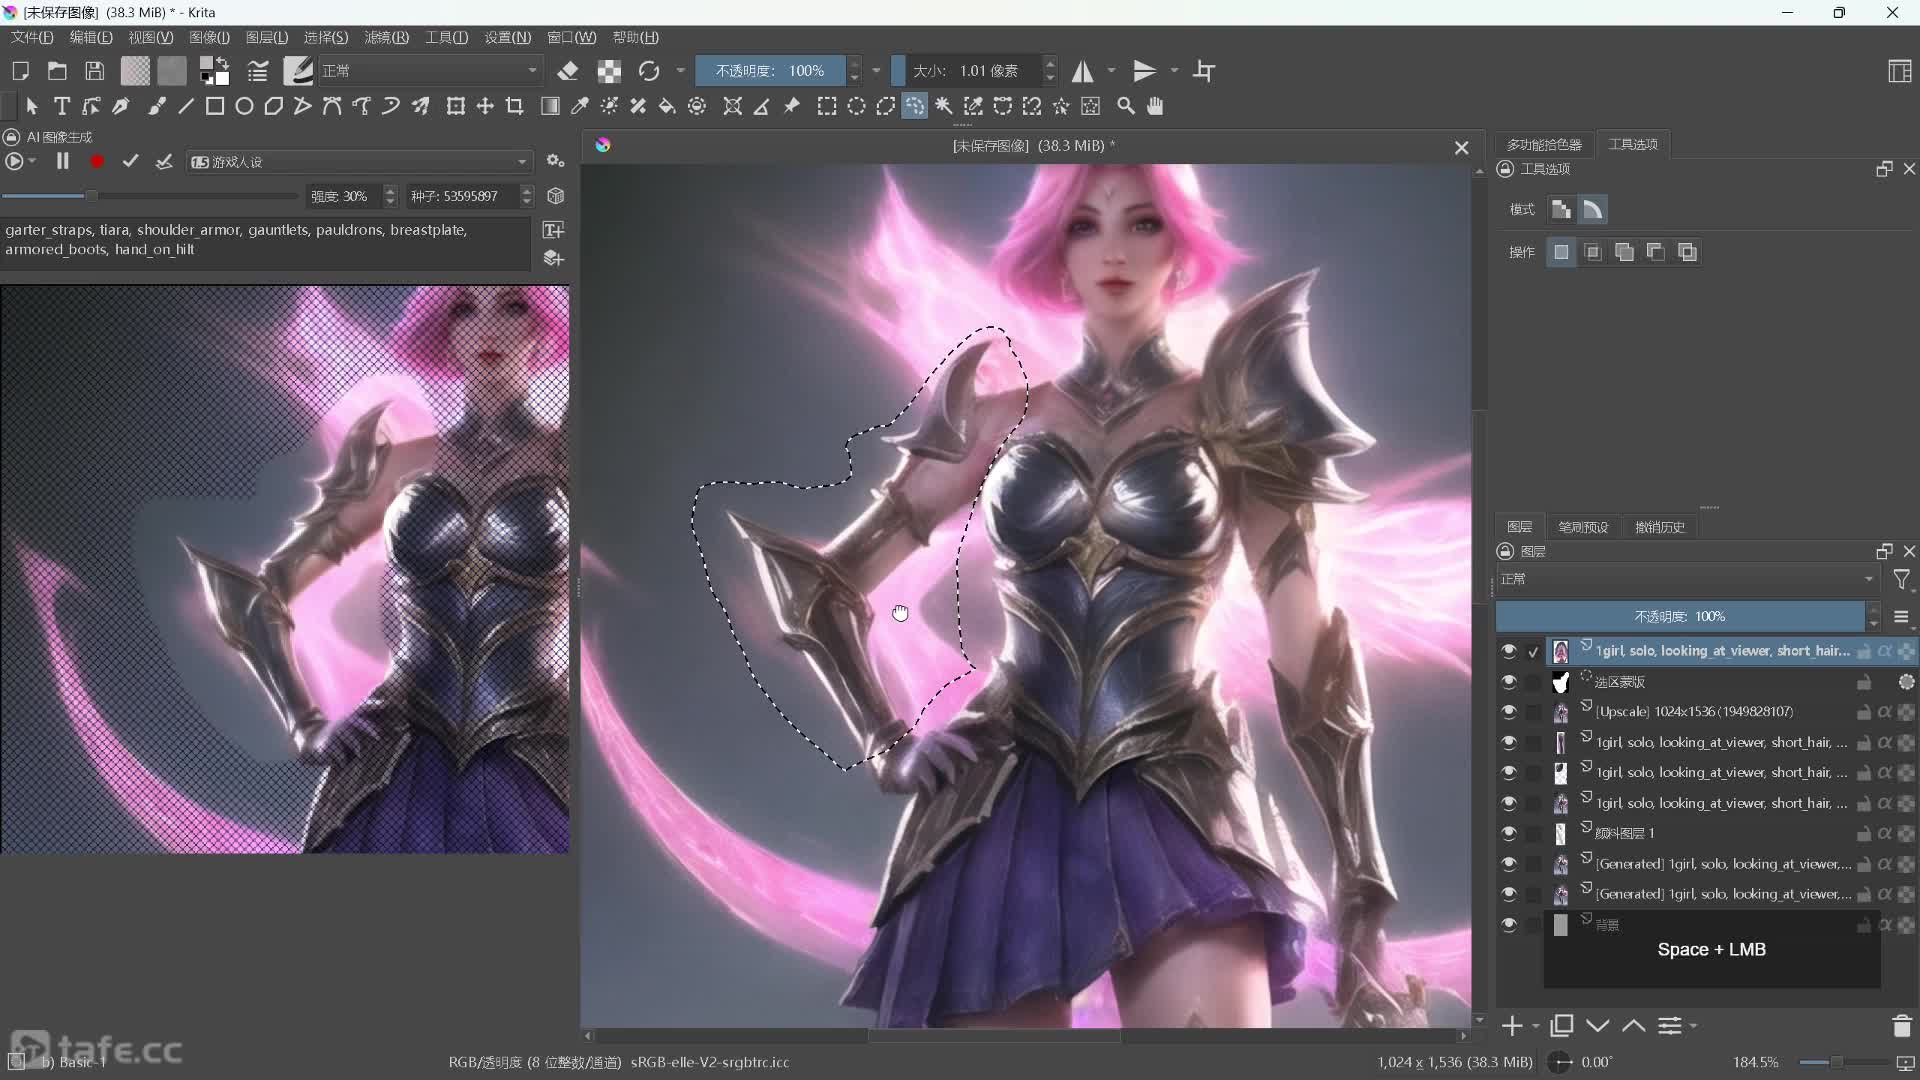Apply the AI result checkmark button
Image resolution: width=1920 pixels, height=1080 pixels.
(x=130, y=161)
